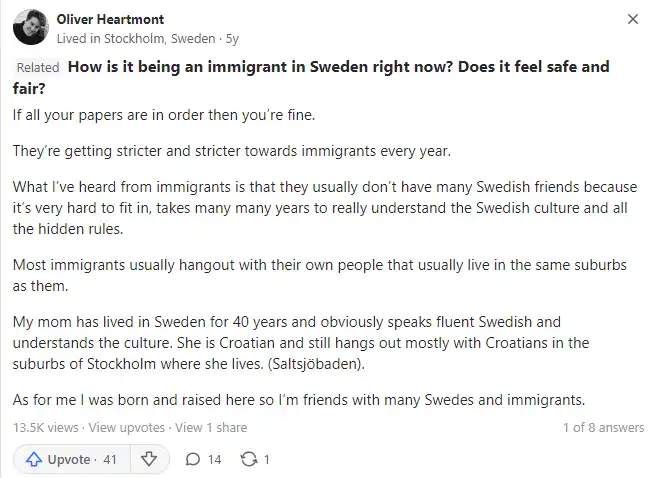Click 1 of 8 answers link
This screenshot has width=654, height=478.
604,428
